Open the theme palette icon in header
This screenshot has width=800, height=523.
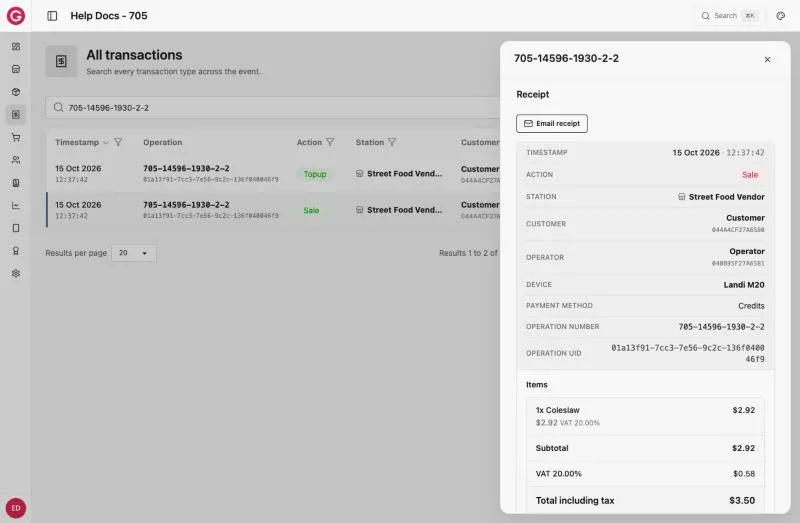(x=780, y=16)
